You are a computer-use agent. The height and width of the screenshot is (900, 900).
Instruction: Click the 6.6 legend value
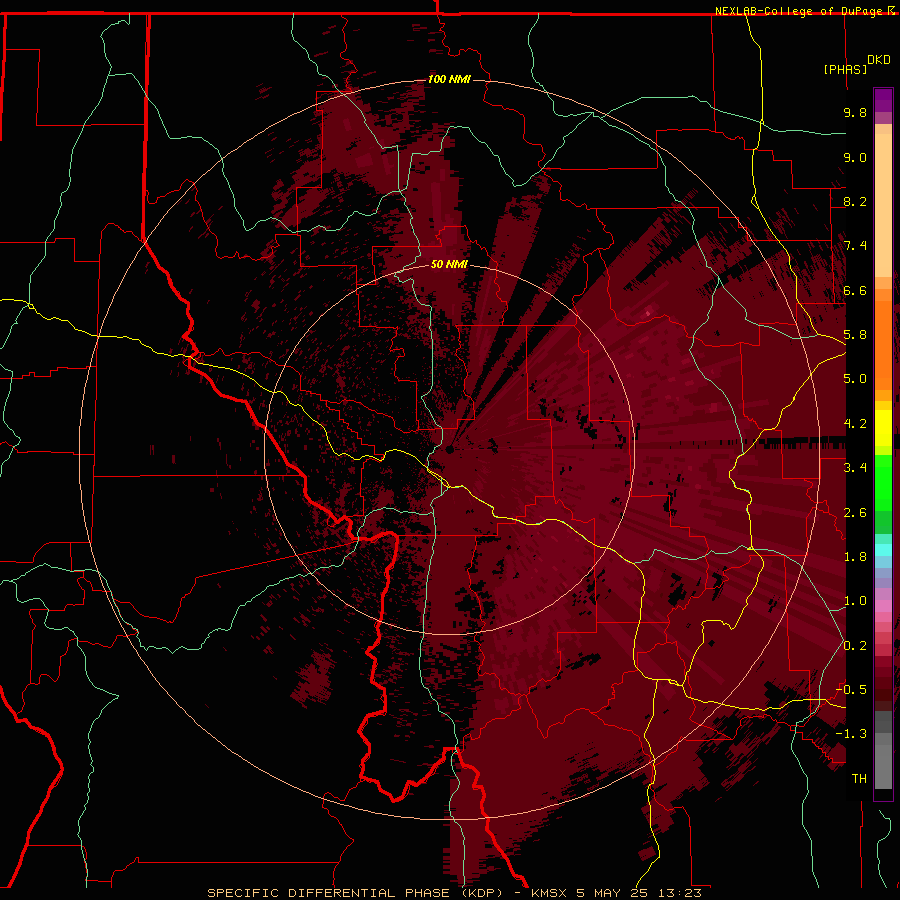(x=855, y=290)
